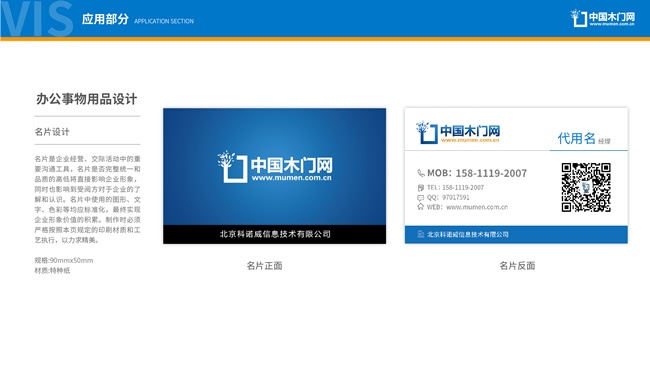The height and width of the screenshot is (365, 650).
Task: Click the WEB: www.mumen.com.cn address on the white card
Action: 467,207
